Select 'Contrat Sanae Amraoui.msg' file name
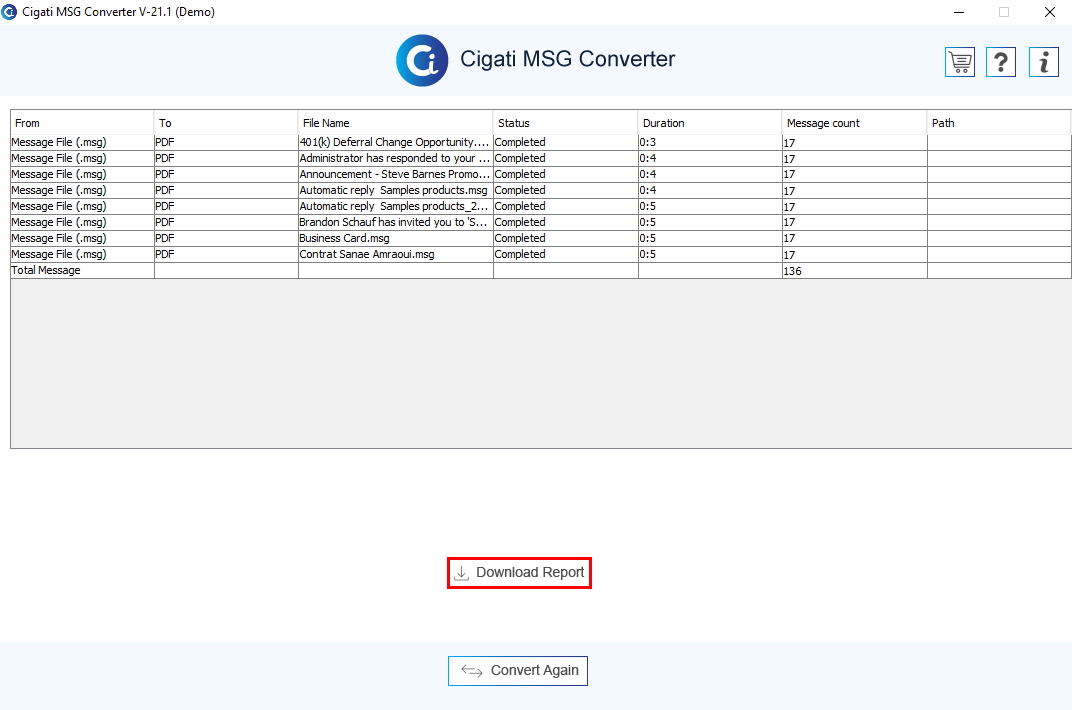The height and width of the screenshot is (710, 1072). (x=395, y=254)
